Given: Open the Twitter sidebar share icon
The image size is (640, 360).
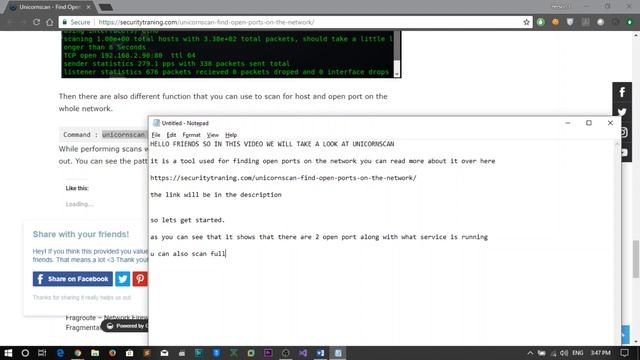Looking at the screenshot, I should click(622, 112).
